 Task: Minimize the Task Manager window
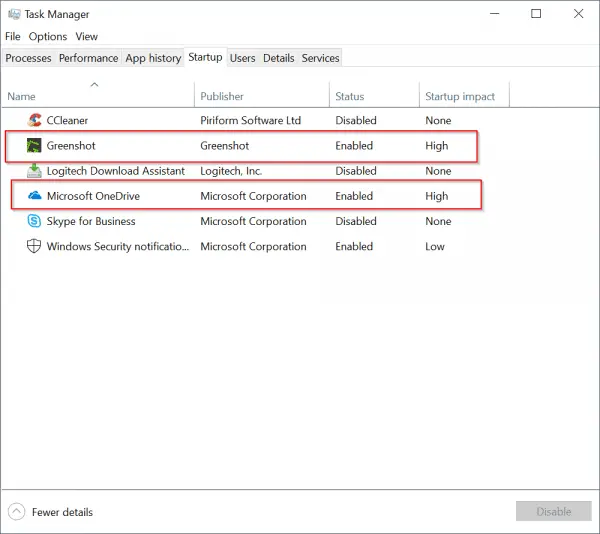coord(494,13)
